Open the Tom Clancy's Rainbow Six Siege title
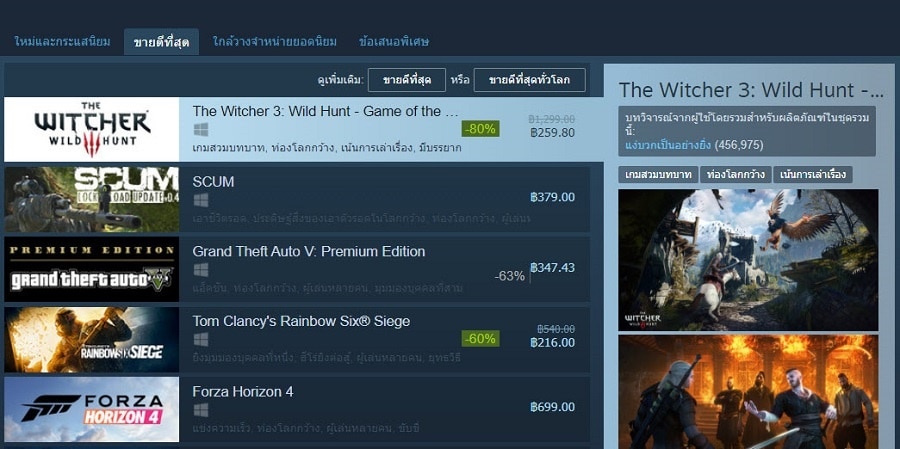Viewport: 900px width, 449px height. point(301,322)
